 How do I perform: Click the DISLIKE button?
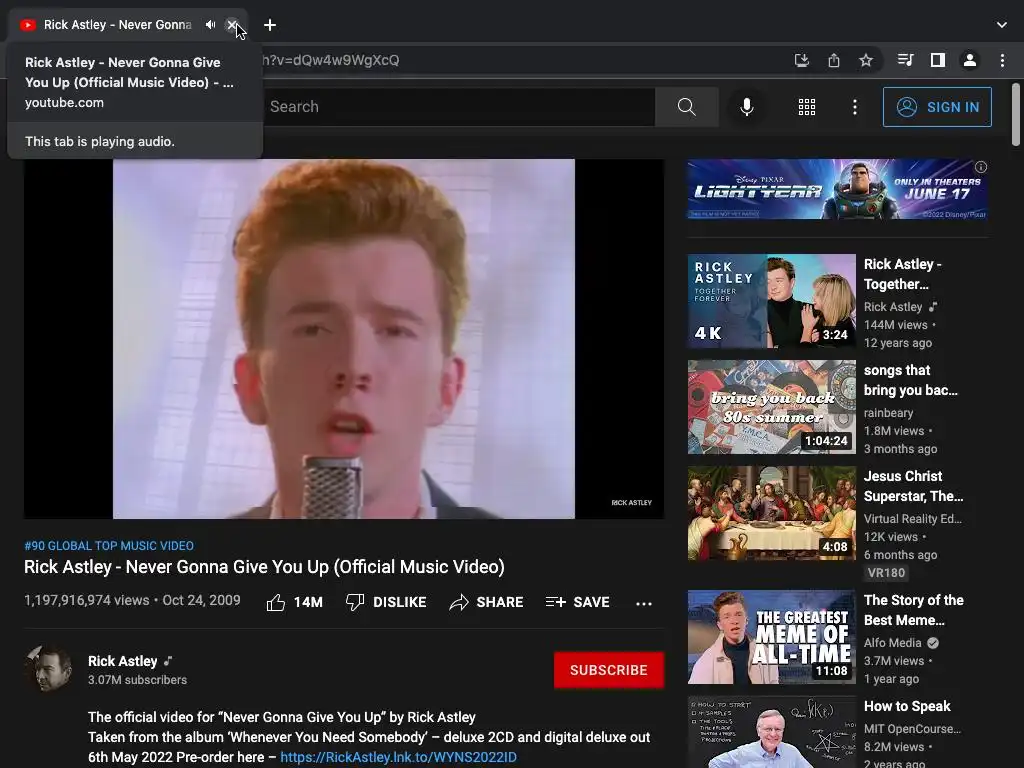(x=386, y=602)
